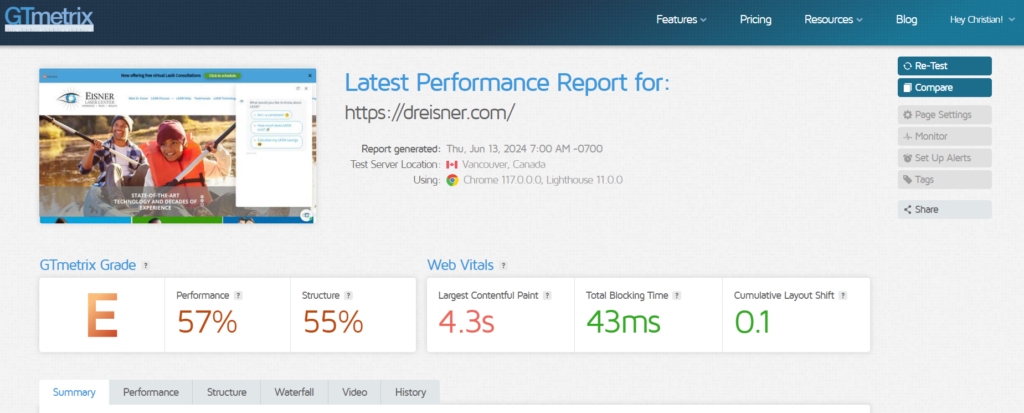This screenshot has height=413, width=1024.
Task: Click help icon next to Performance score
Action: [x=238, y=295]
